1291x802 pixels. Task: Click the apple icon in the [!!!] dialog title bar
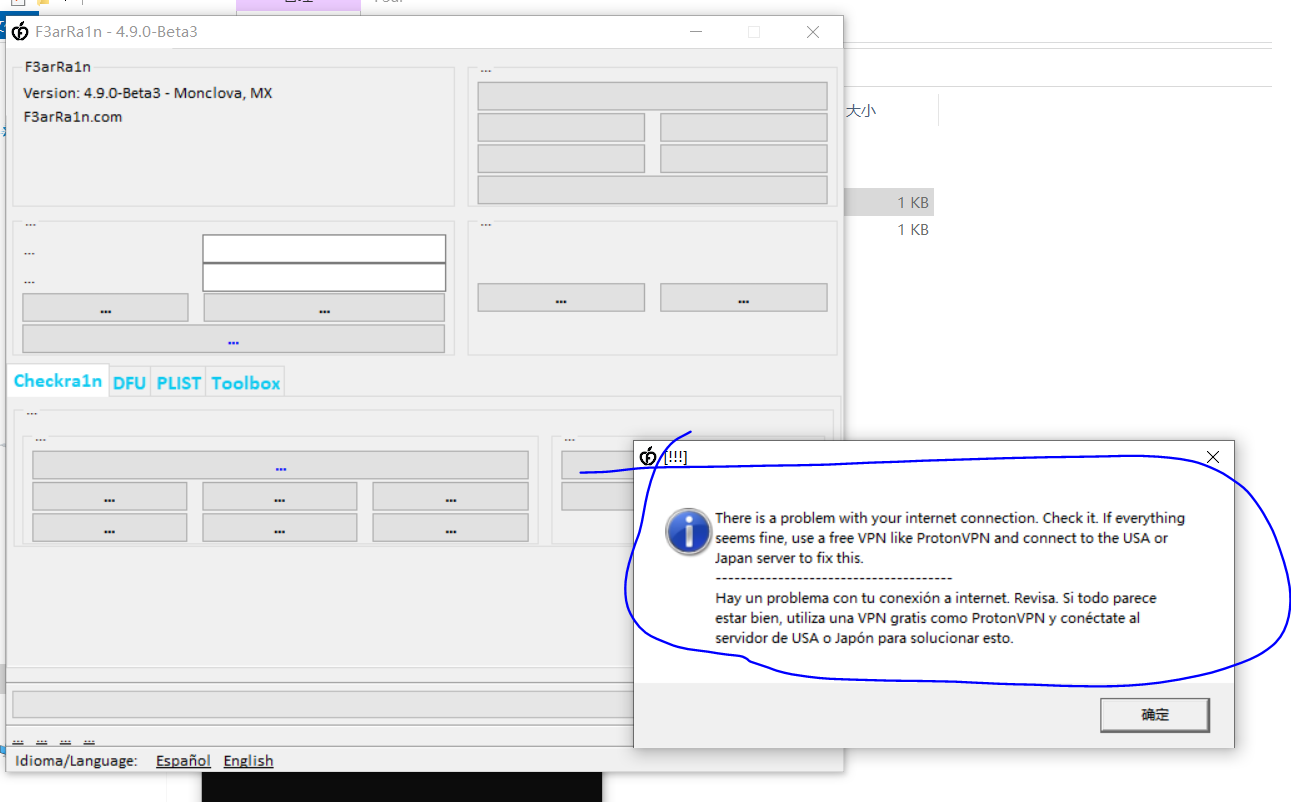pos(648,457)
